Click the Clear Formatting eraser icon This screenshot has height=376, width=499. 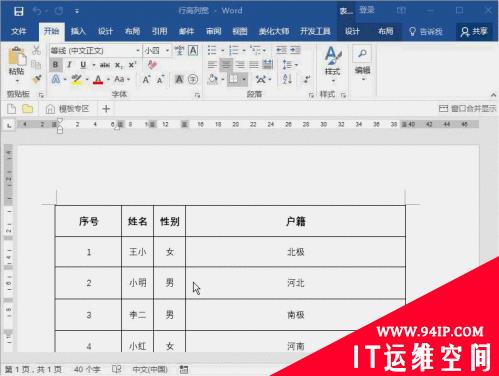click(152, 65)
